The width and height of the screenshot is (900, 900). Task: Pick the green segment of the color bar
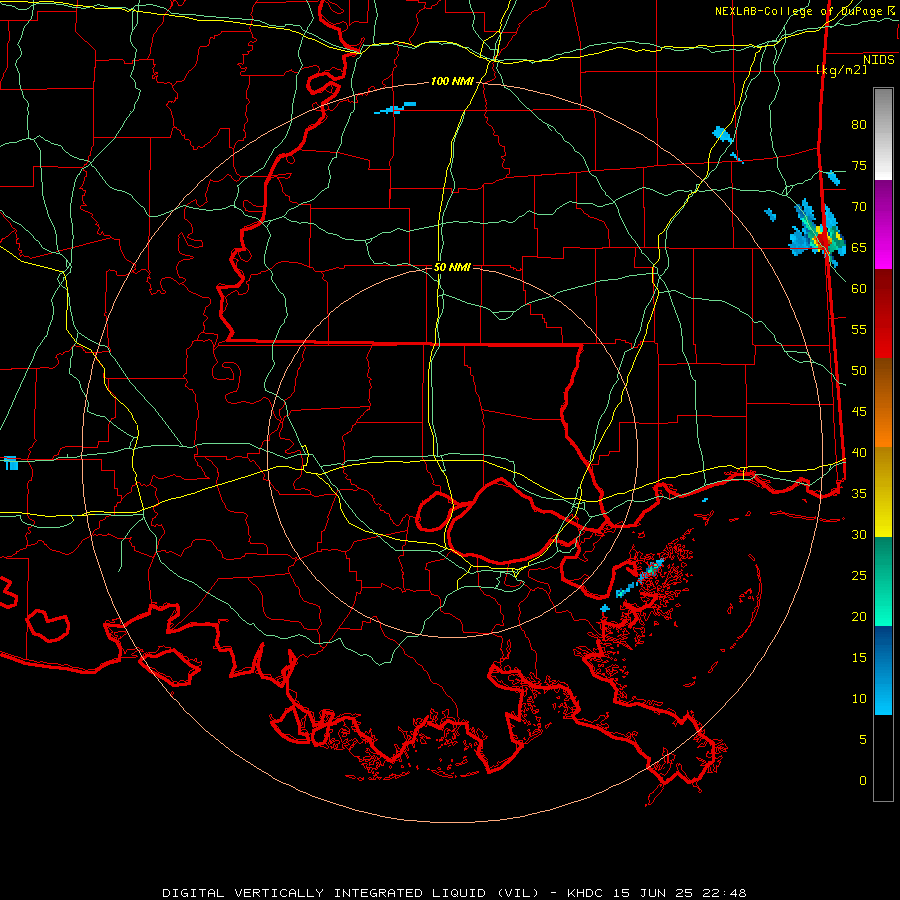click(883, 581)
